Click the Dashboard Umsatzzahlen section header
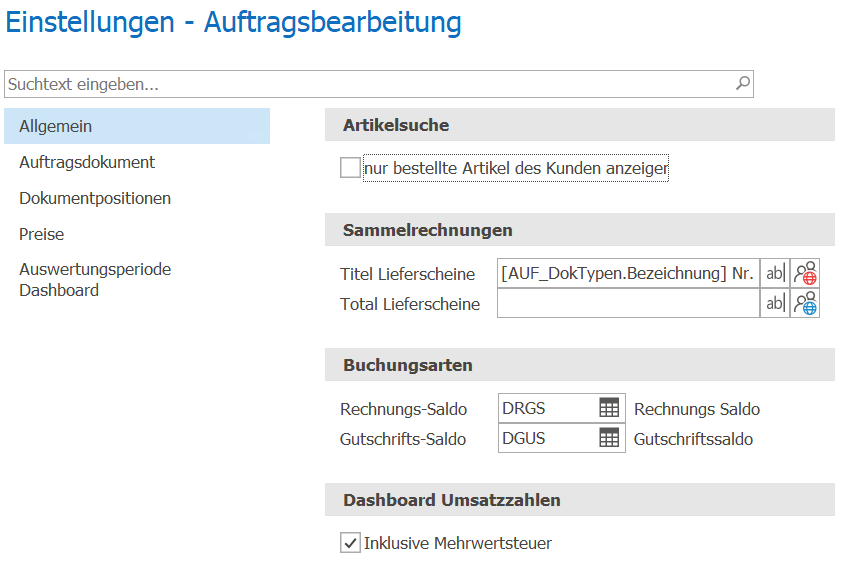Screen dimensions: 846x567 tap(580, 500)
